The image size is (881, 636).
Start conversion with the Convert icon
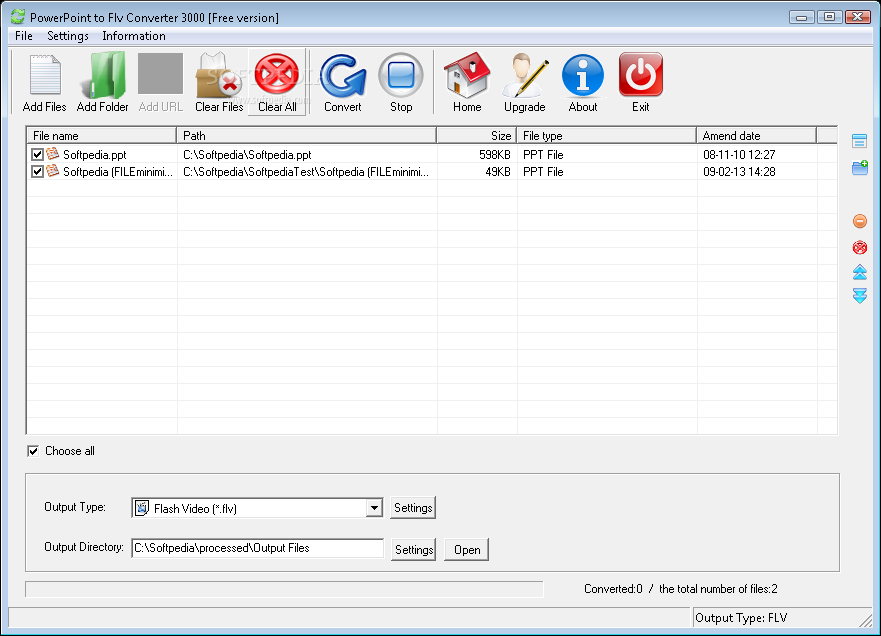(x=343, y=75)
